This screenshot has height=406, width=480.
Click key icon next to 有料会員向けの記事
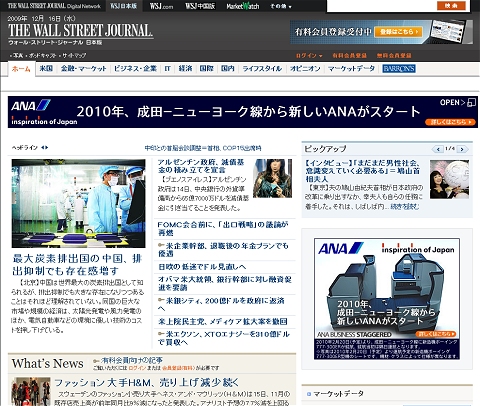tap(96, 360)
